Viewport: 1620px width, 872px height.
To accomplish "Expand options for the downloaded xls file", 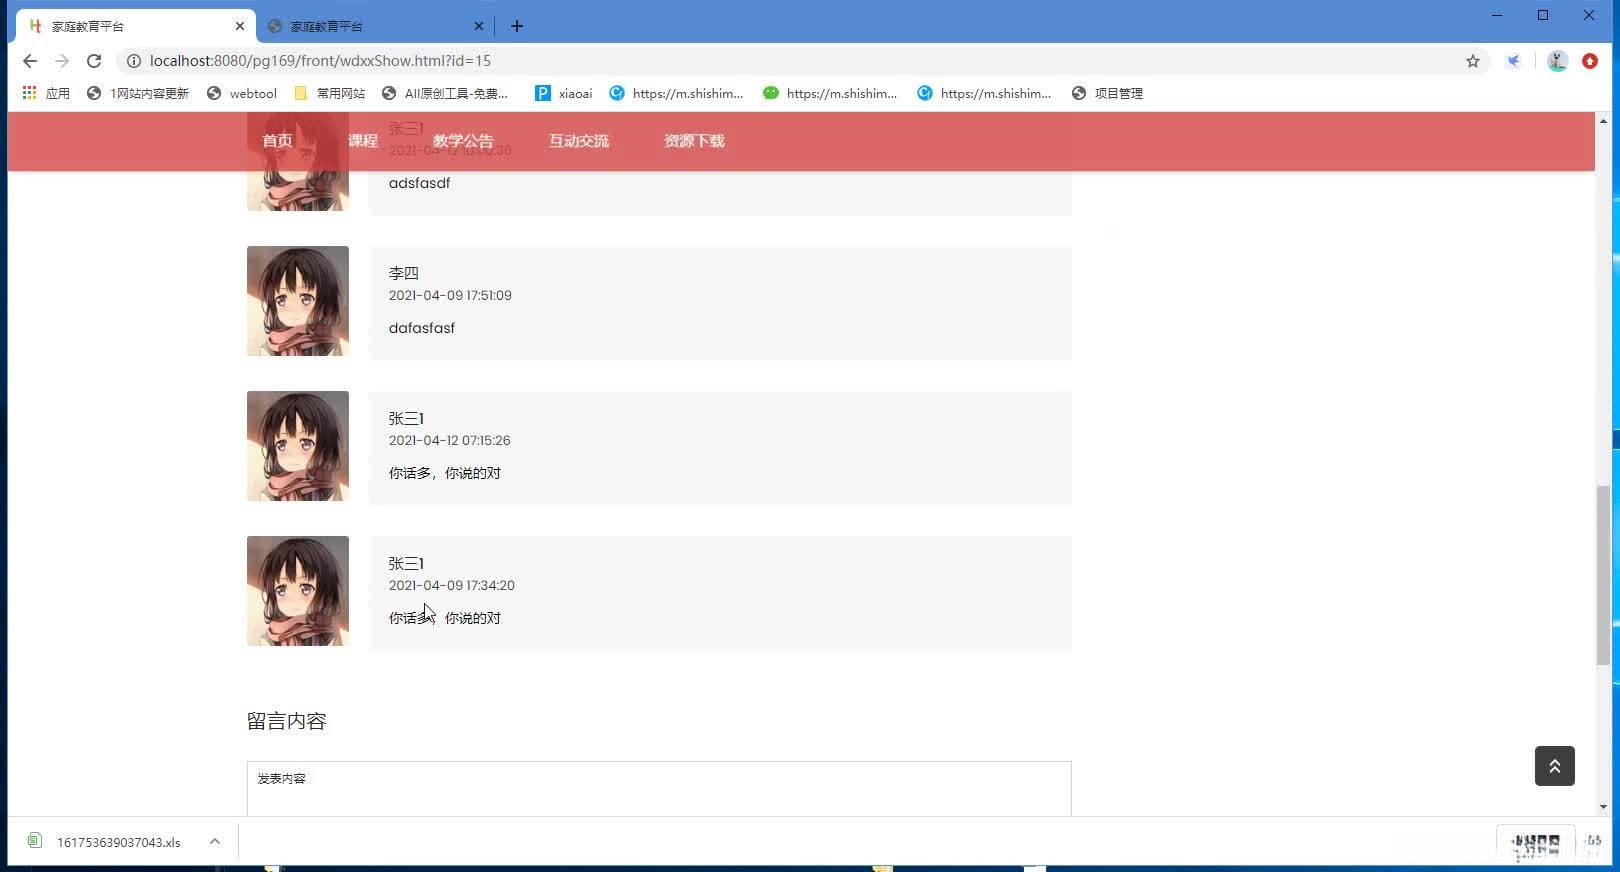I will point(215,842).
